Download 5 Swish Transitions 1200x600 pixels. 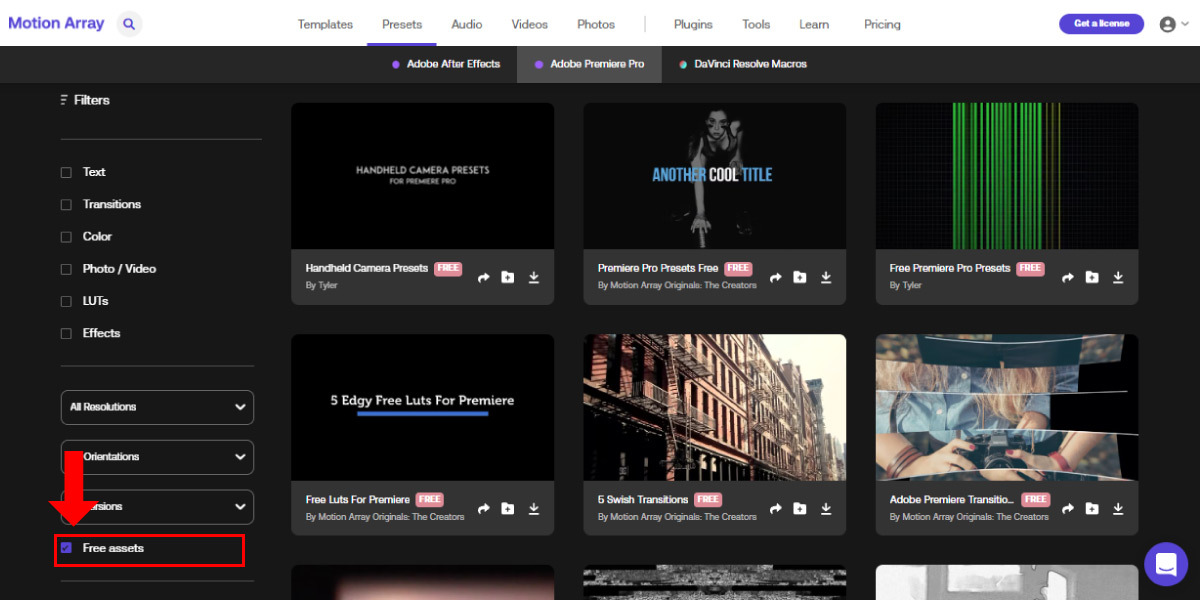[x=826, y=508]
